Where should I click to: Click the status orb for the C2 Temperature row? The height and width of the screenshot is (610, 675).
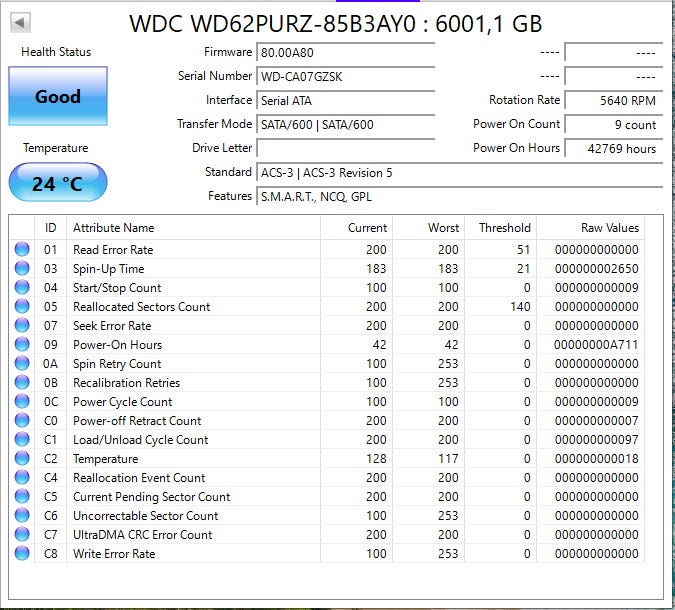point(22,458)
